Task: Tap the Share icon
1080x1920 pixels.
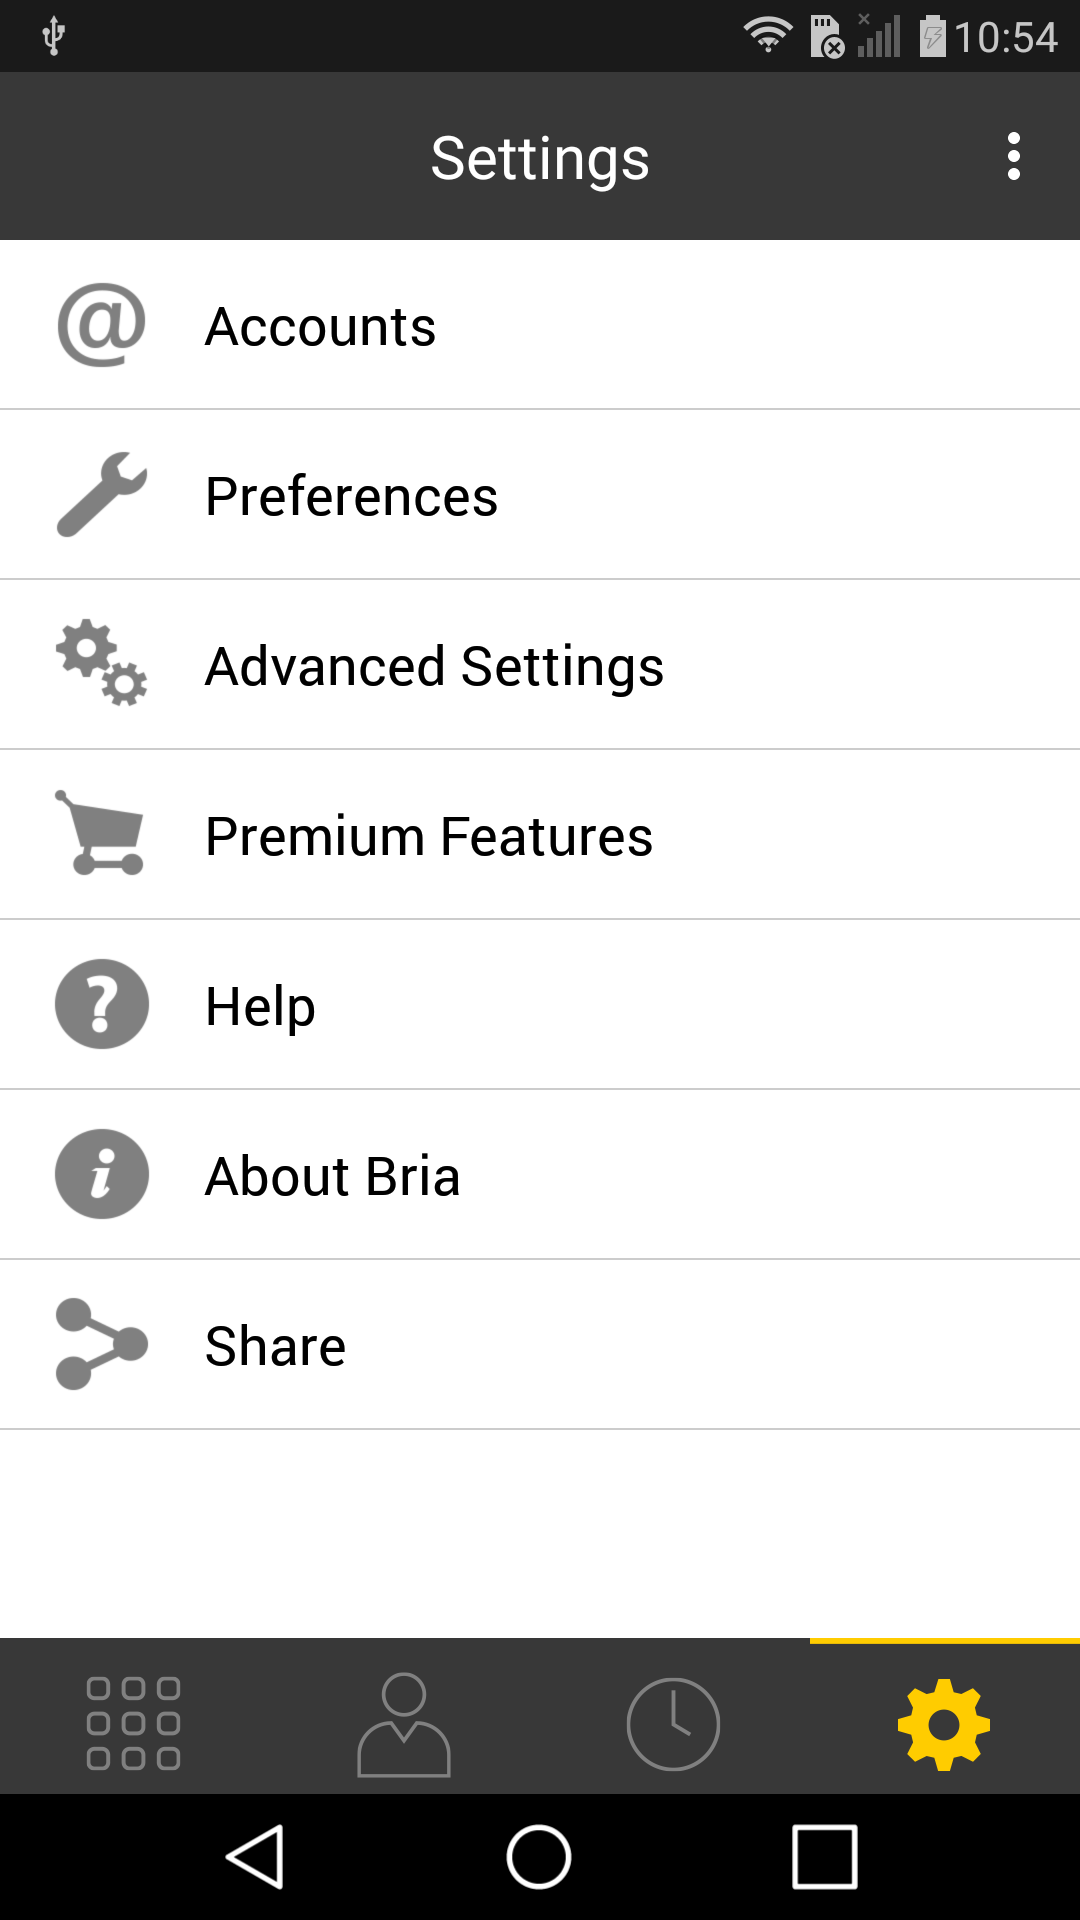Action: [102, 1344]
